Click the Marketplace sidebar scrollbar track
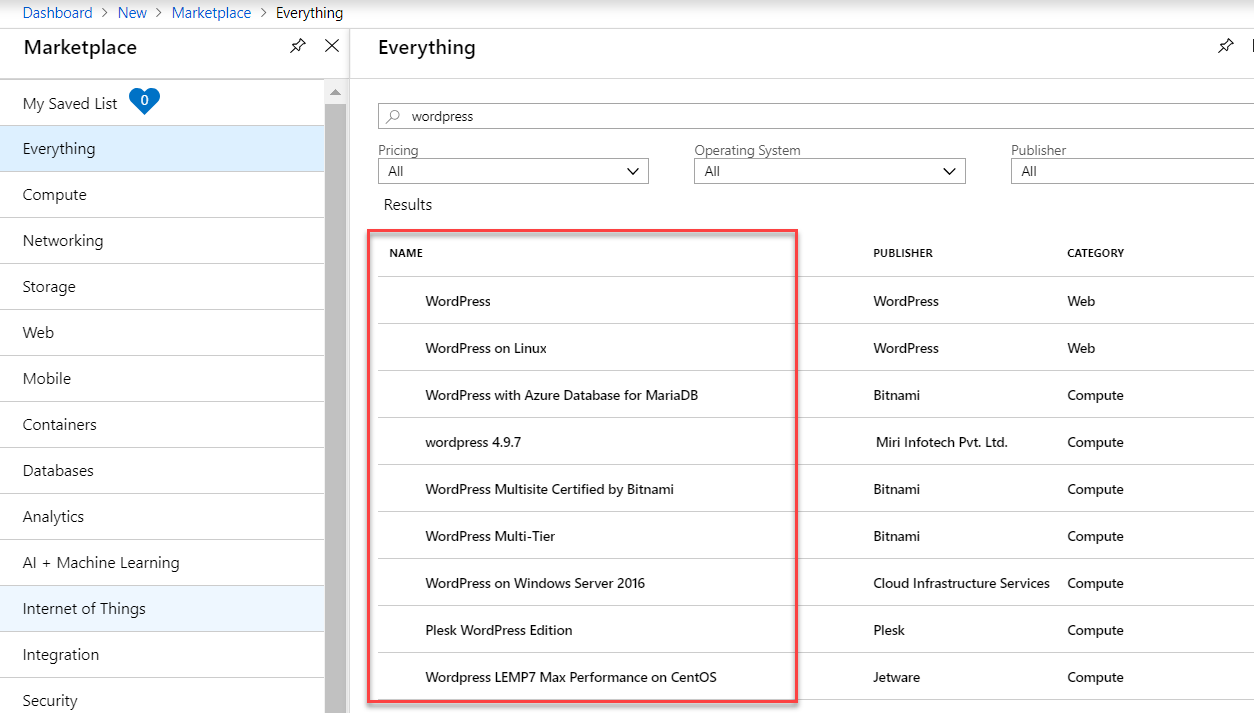1254x713 pixels. tap(335, 407)
